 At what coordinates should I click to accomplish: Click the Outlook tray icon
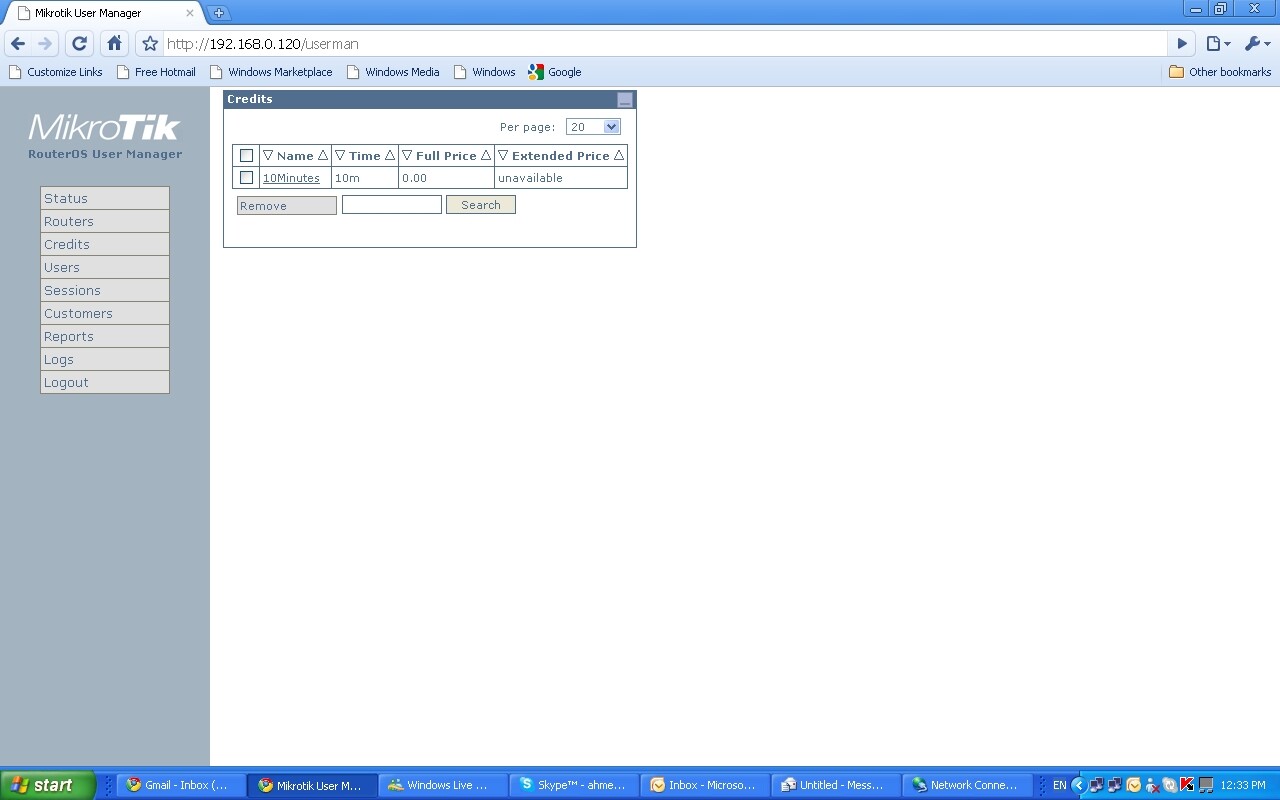(x=1133, y=785)
